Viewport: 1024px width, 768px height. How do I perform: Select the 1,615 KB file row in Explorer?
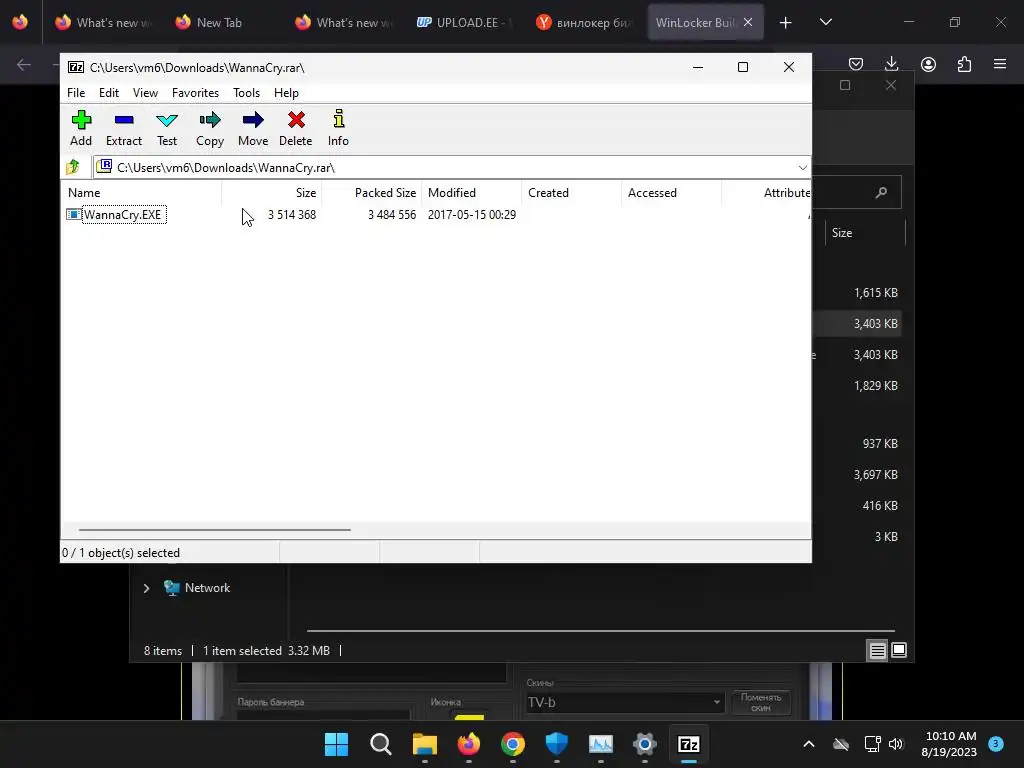pos(857,293)
